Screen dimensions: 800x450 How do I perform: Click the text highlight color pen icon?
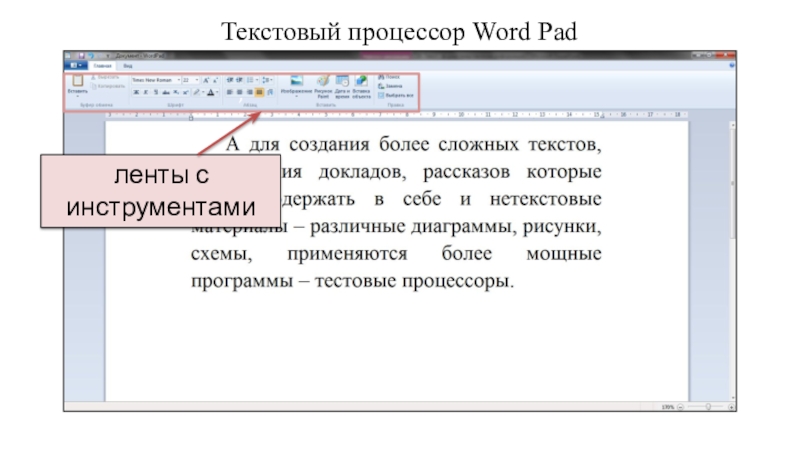(196, 92)
